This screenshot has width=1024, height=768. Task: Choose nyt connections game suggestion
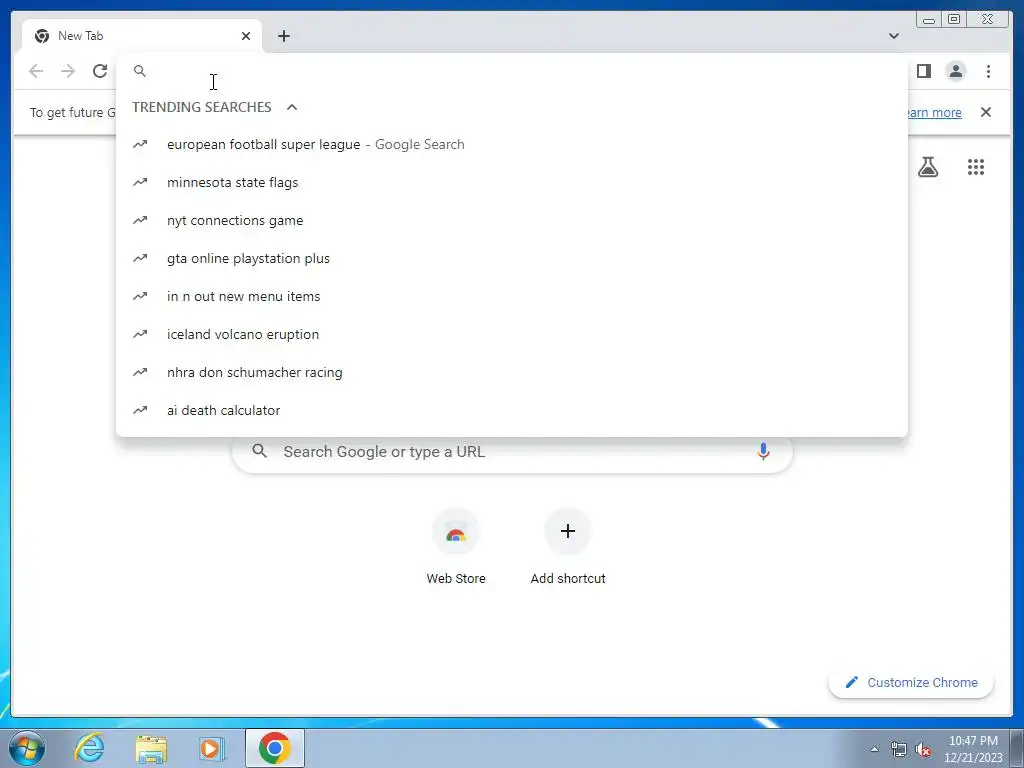point(511,220)
